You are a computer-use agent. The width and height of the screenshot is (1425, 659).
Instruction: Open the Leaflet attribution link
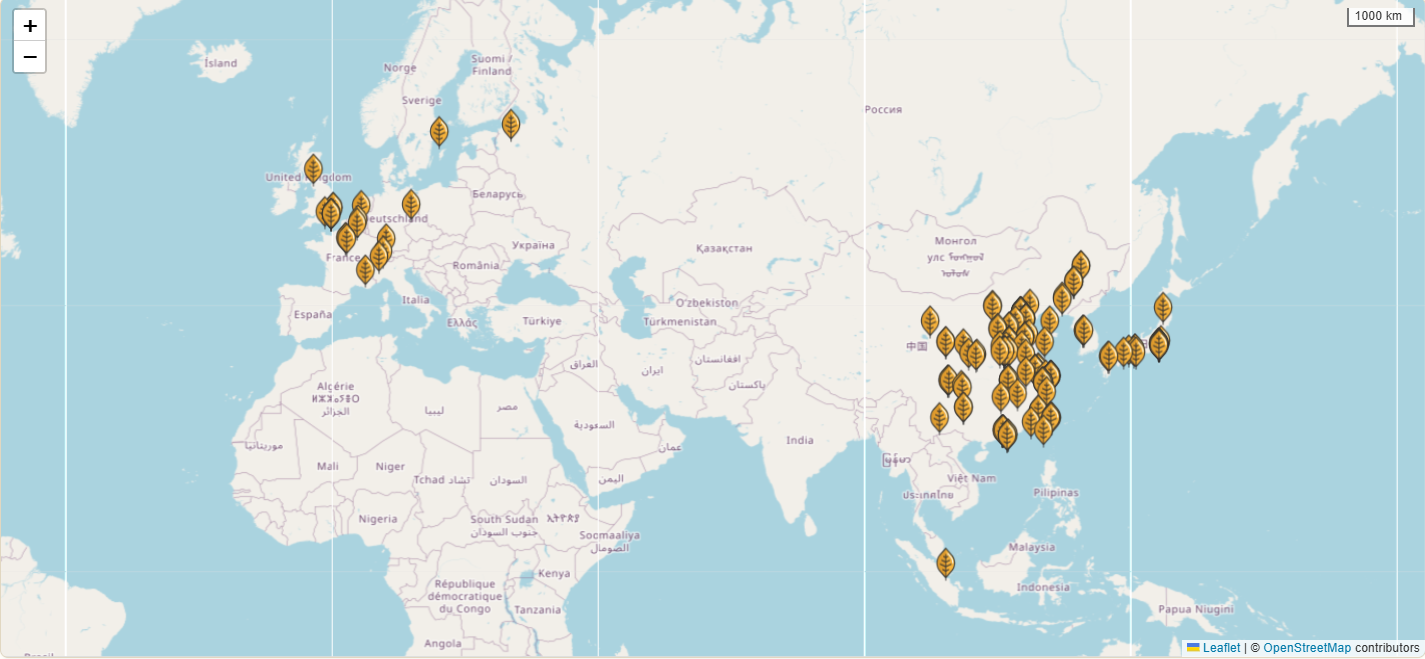pos(1220,648)
